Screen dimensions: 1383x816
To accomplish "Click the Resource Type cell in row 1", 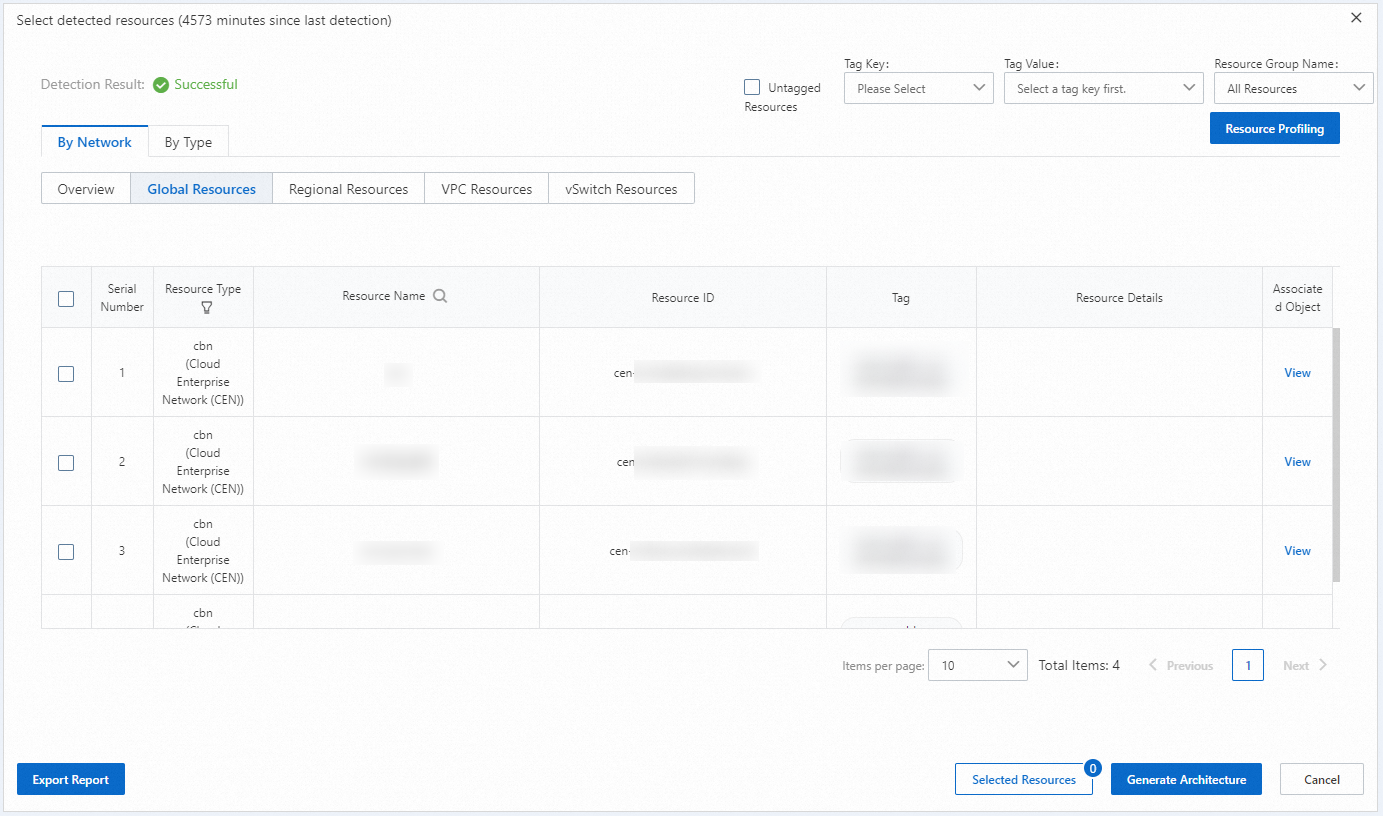I will (203, 373).
